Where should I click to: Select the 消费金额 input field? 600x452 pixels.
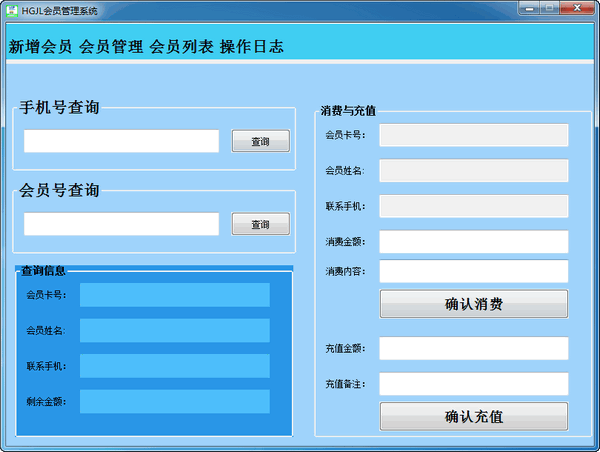[473, 242]
